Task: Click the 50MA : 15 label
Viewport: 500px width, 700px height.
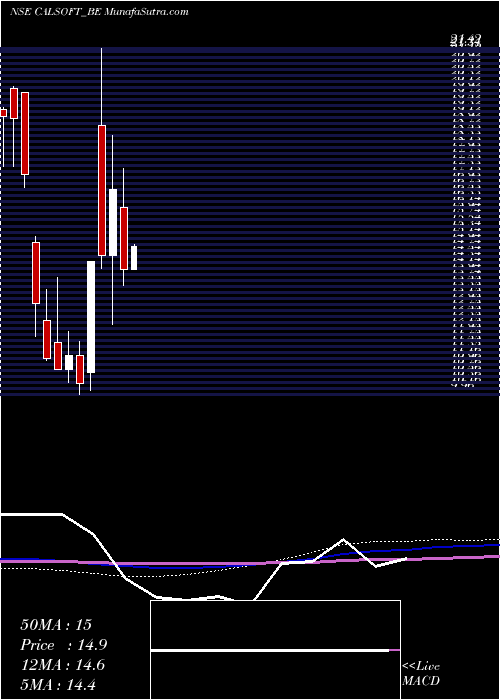Action: pyautogui.click(x=56, y=625)
